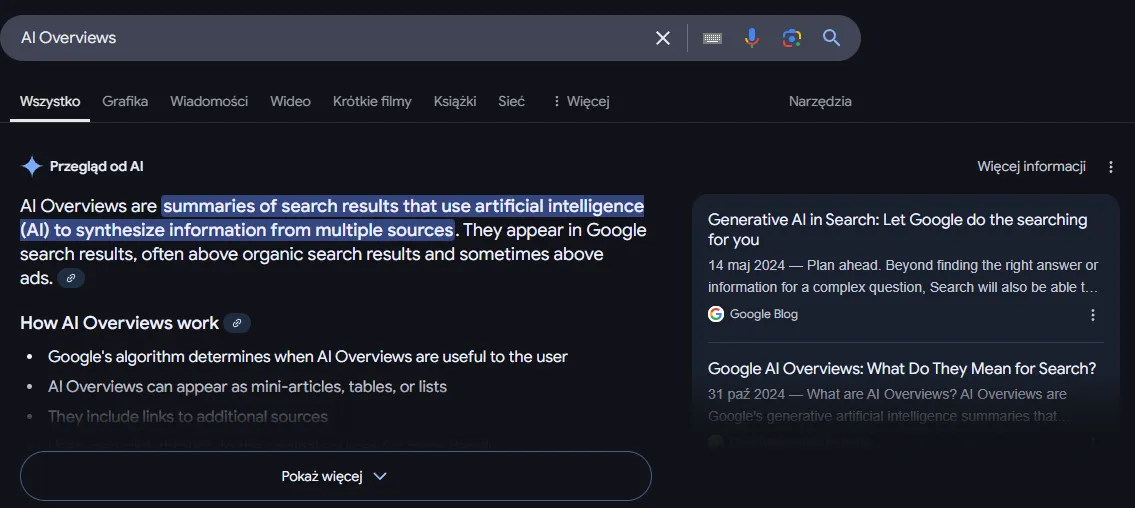Viewport: 1135px width, 508px height.
Task: Click the AI sparkle icon beside Przegląd od AI
Action: coord(32,166)
